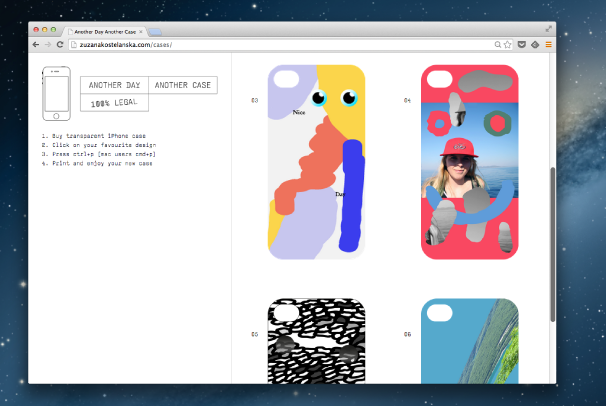Click the Pocket extension icon
Image resolution: width=606 pixels, height=406 pixels.
click(x=522, y=45)
